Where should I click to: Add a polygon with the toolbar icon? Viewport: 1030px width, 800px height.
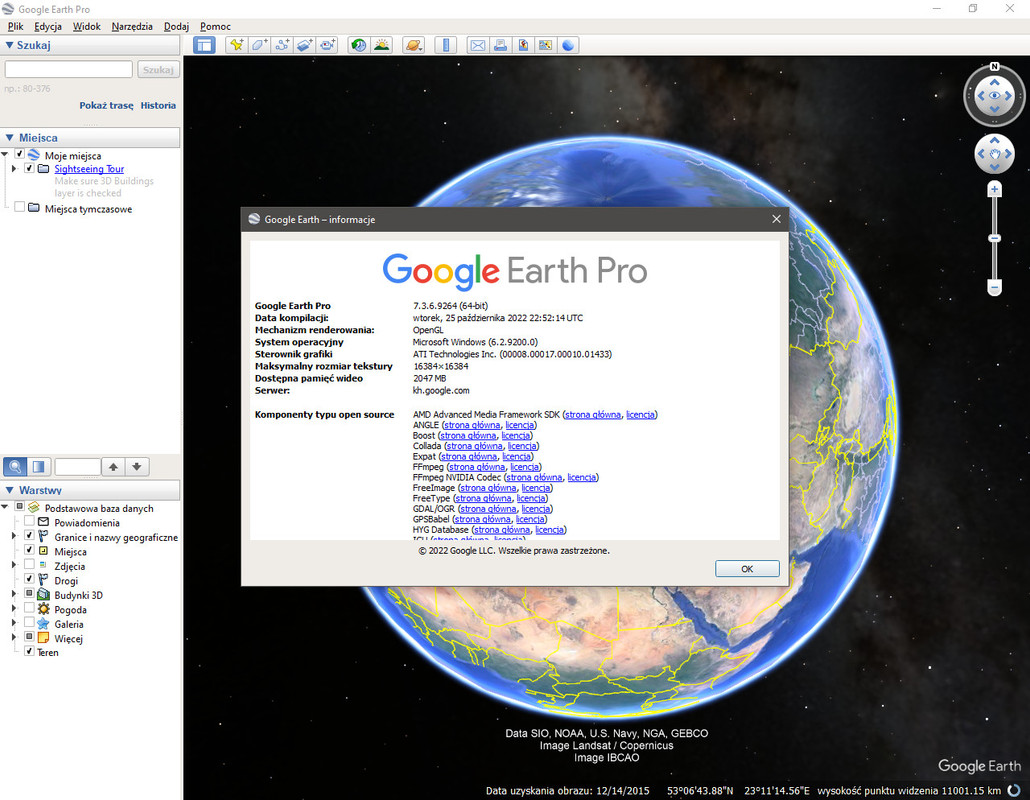pos(259,45)
